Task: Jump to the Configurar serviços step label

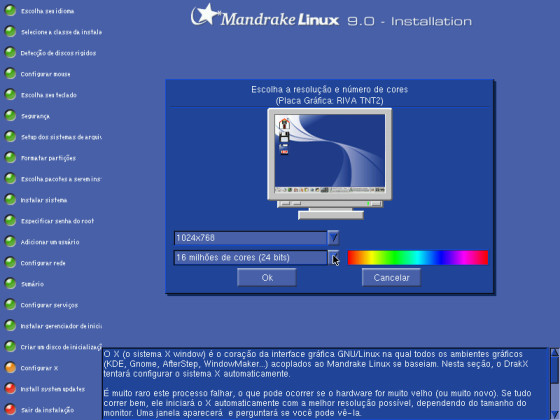Action: [x=49, y=305]
